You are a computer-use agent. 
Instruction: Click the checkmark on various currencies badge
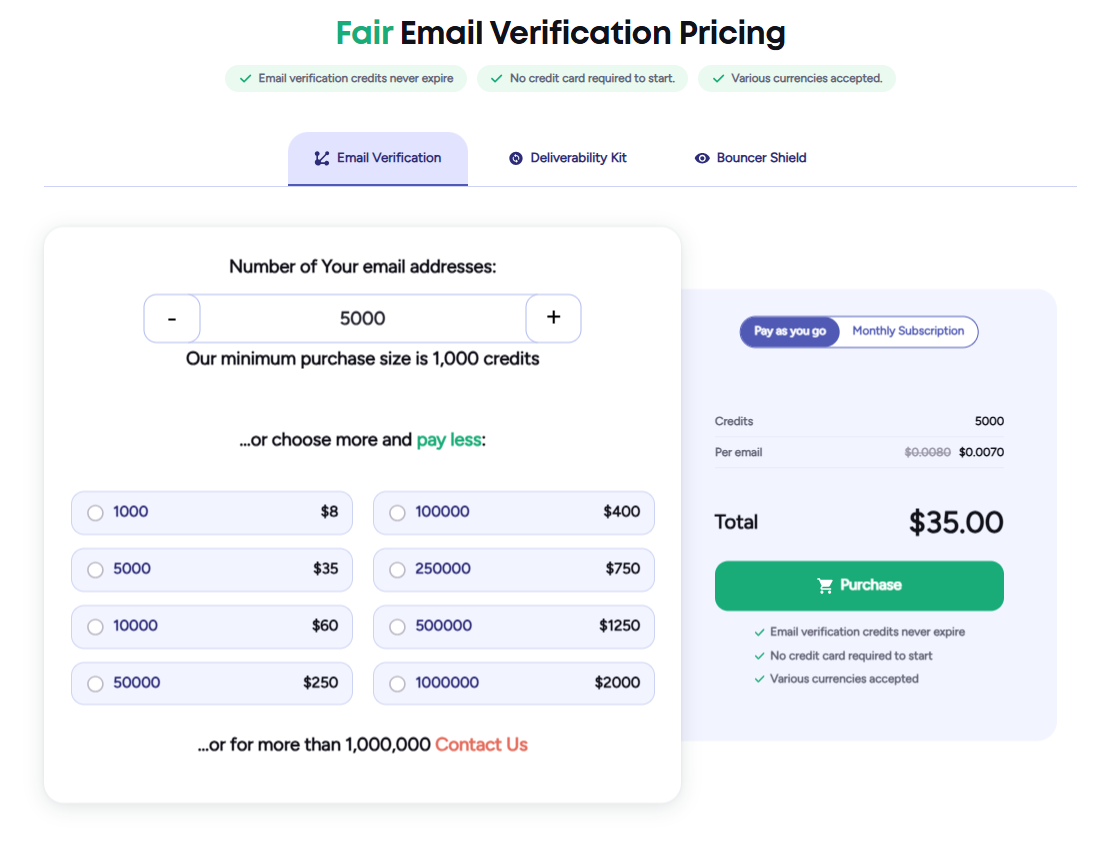(x=718, y=78)
